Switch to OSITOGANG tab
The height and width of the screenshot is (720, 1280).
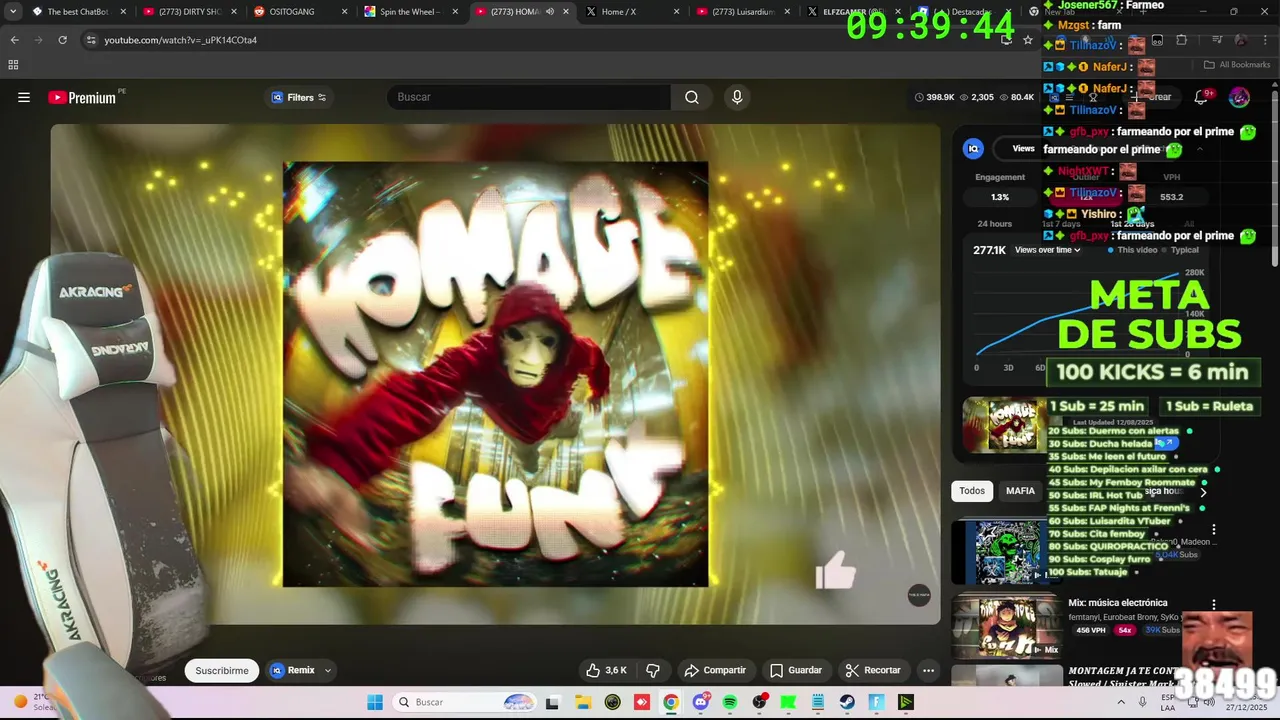(301, 12)
